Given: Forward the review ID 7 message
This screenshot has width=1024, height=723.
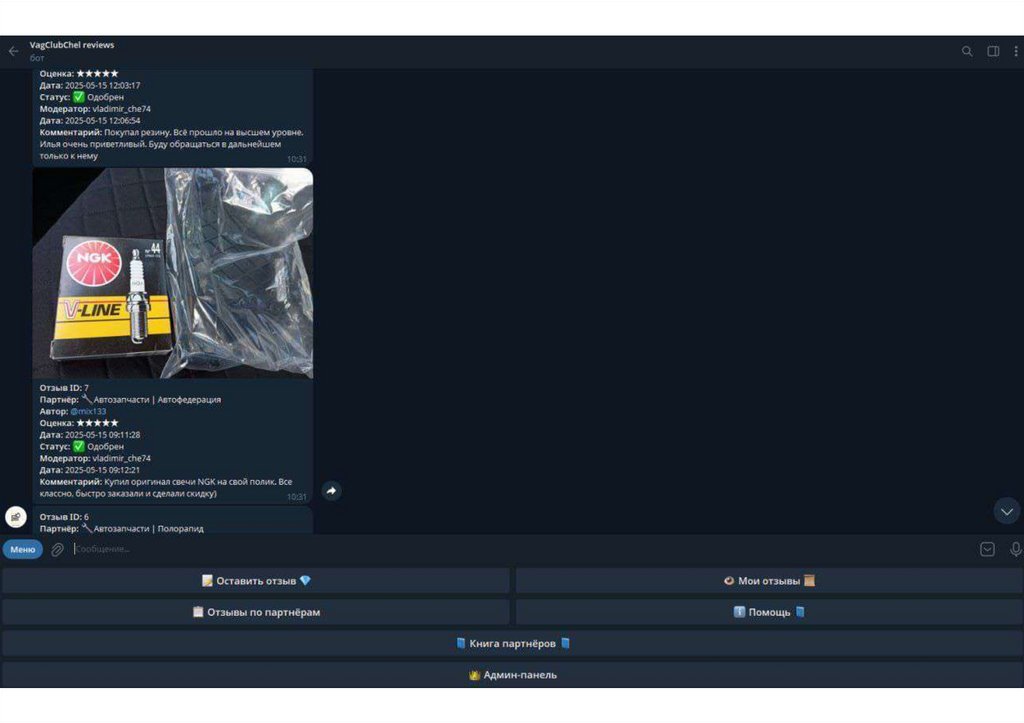Looking at the screenshot, I should click(332, 490).
